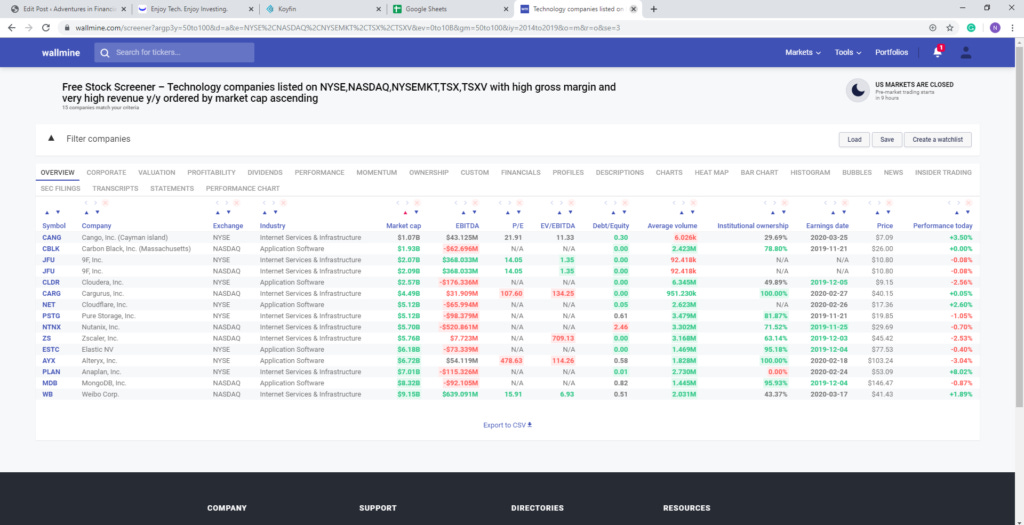Open a new browser tab
1024x525 pixels.
[654, 9]
